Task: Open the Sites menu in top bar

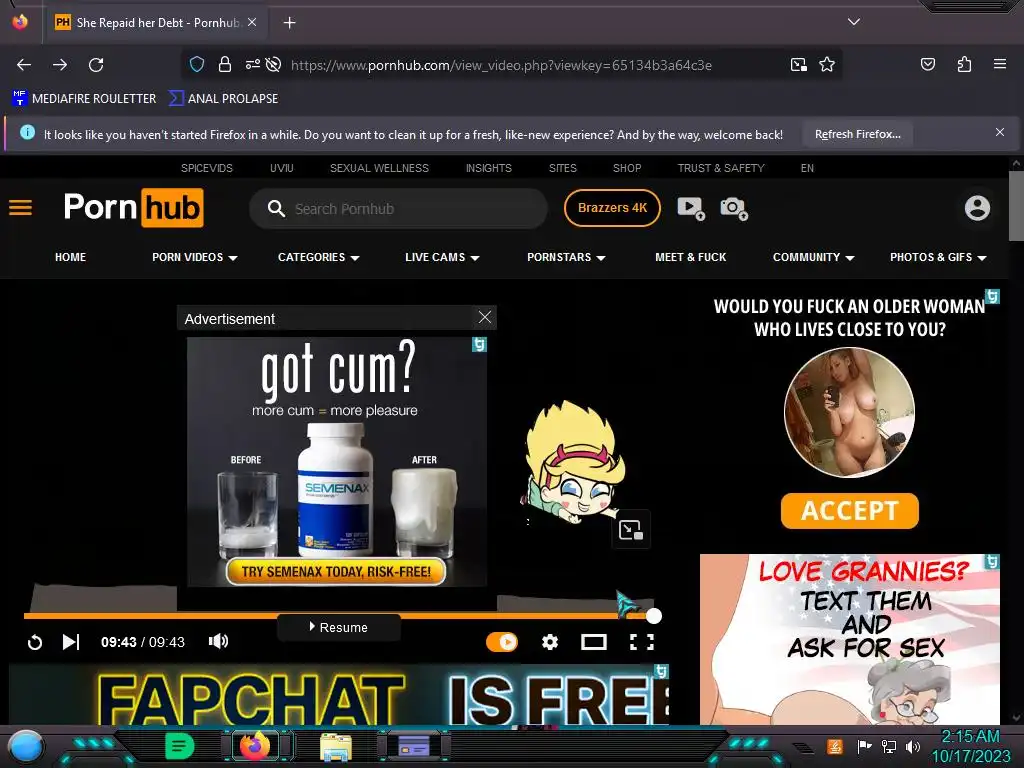Action: tap(563, 168)
